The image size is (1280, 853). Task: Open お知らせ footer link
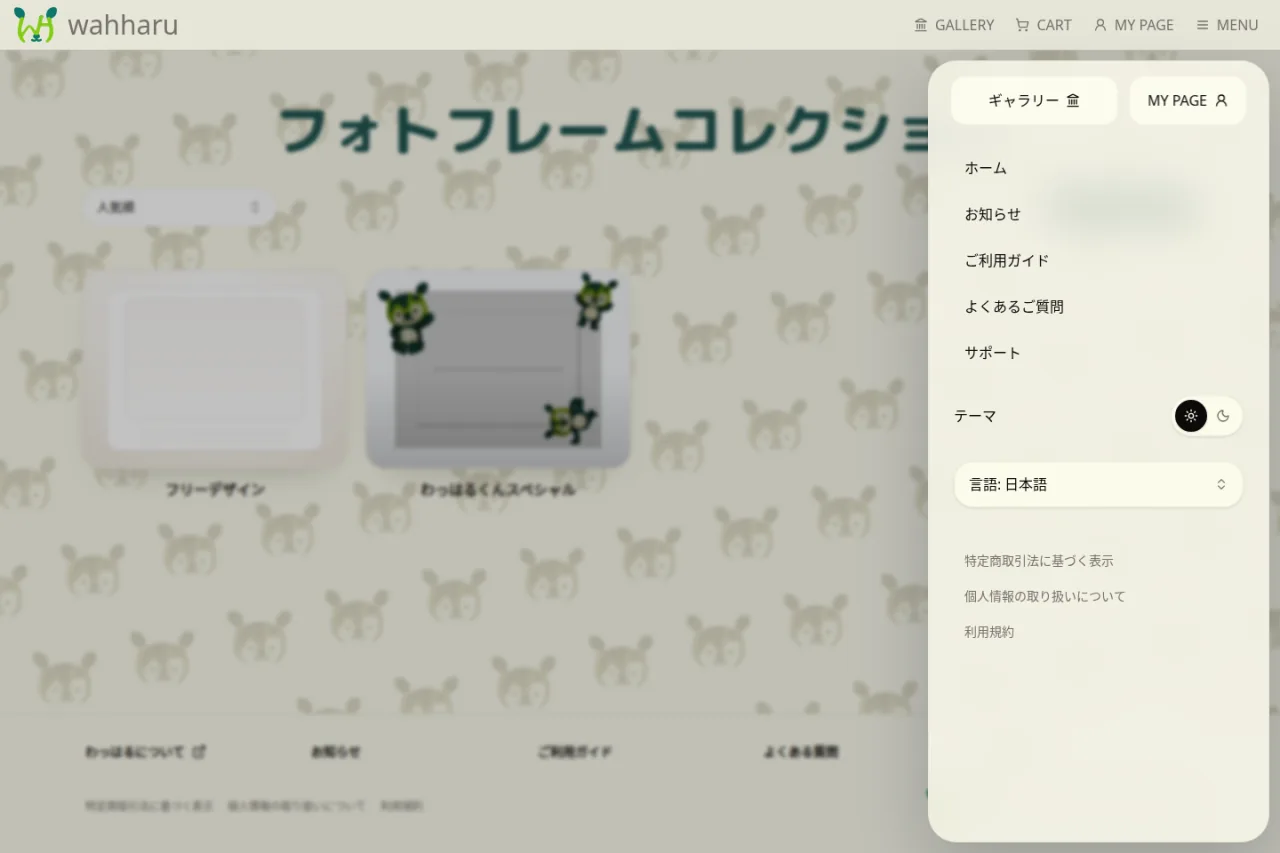point(336,752)
